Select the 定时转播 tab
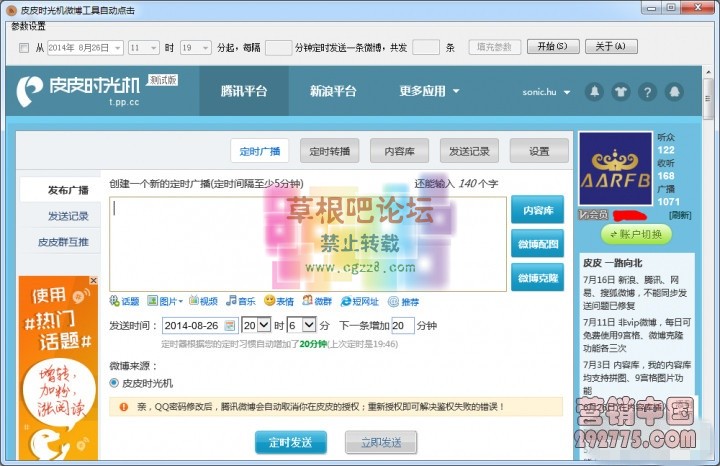The height and width of the screenshot is (466, 720). click(x=330, y=151)
